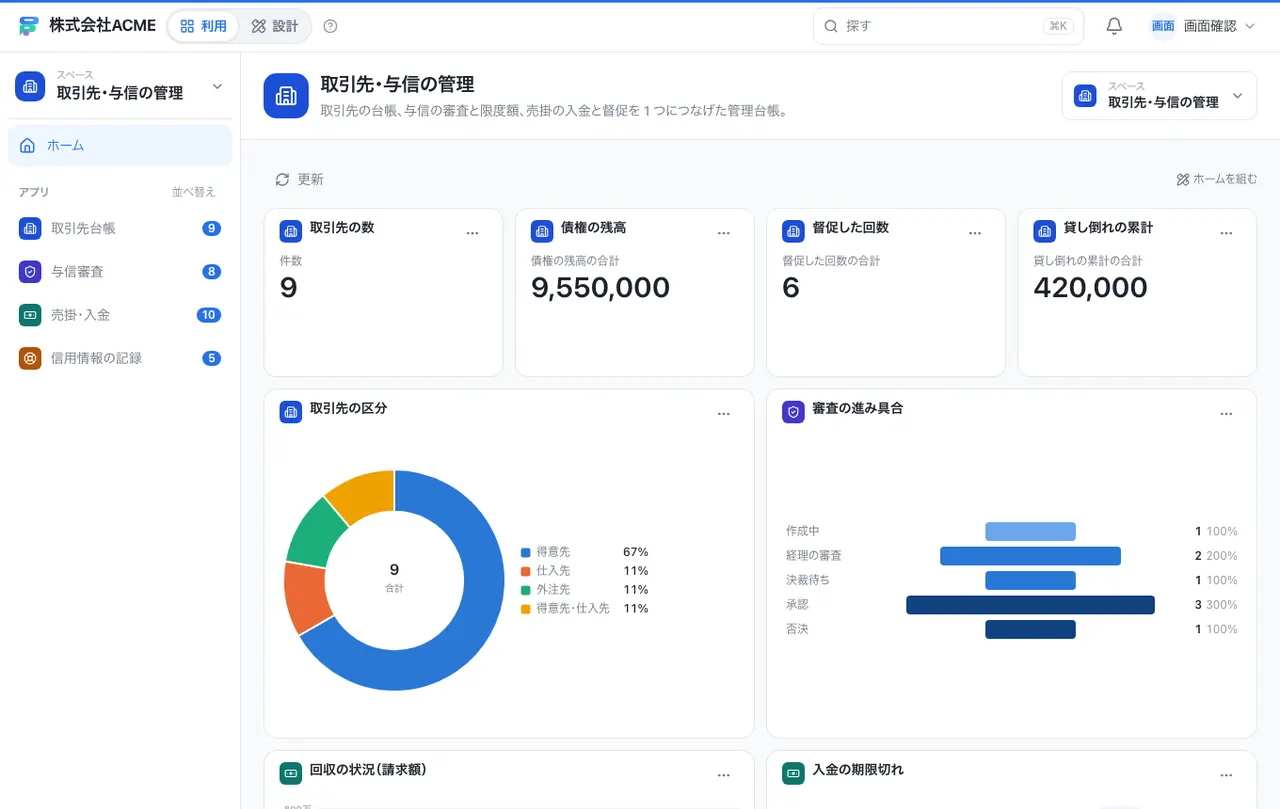Screen dimensions: 1280x809
Task: Click the 売掛・入金 icon in sidebar
Action: [x=30, y=315]
